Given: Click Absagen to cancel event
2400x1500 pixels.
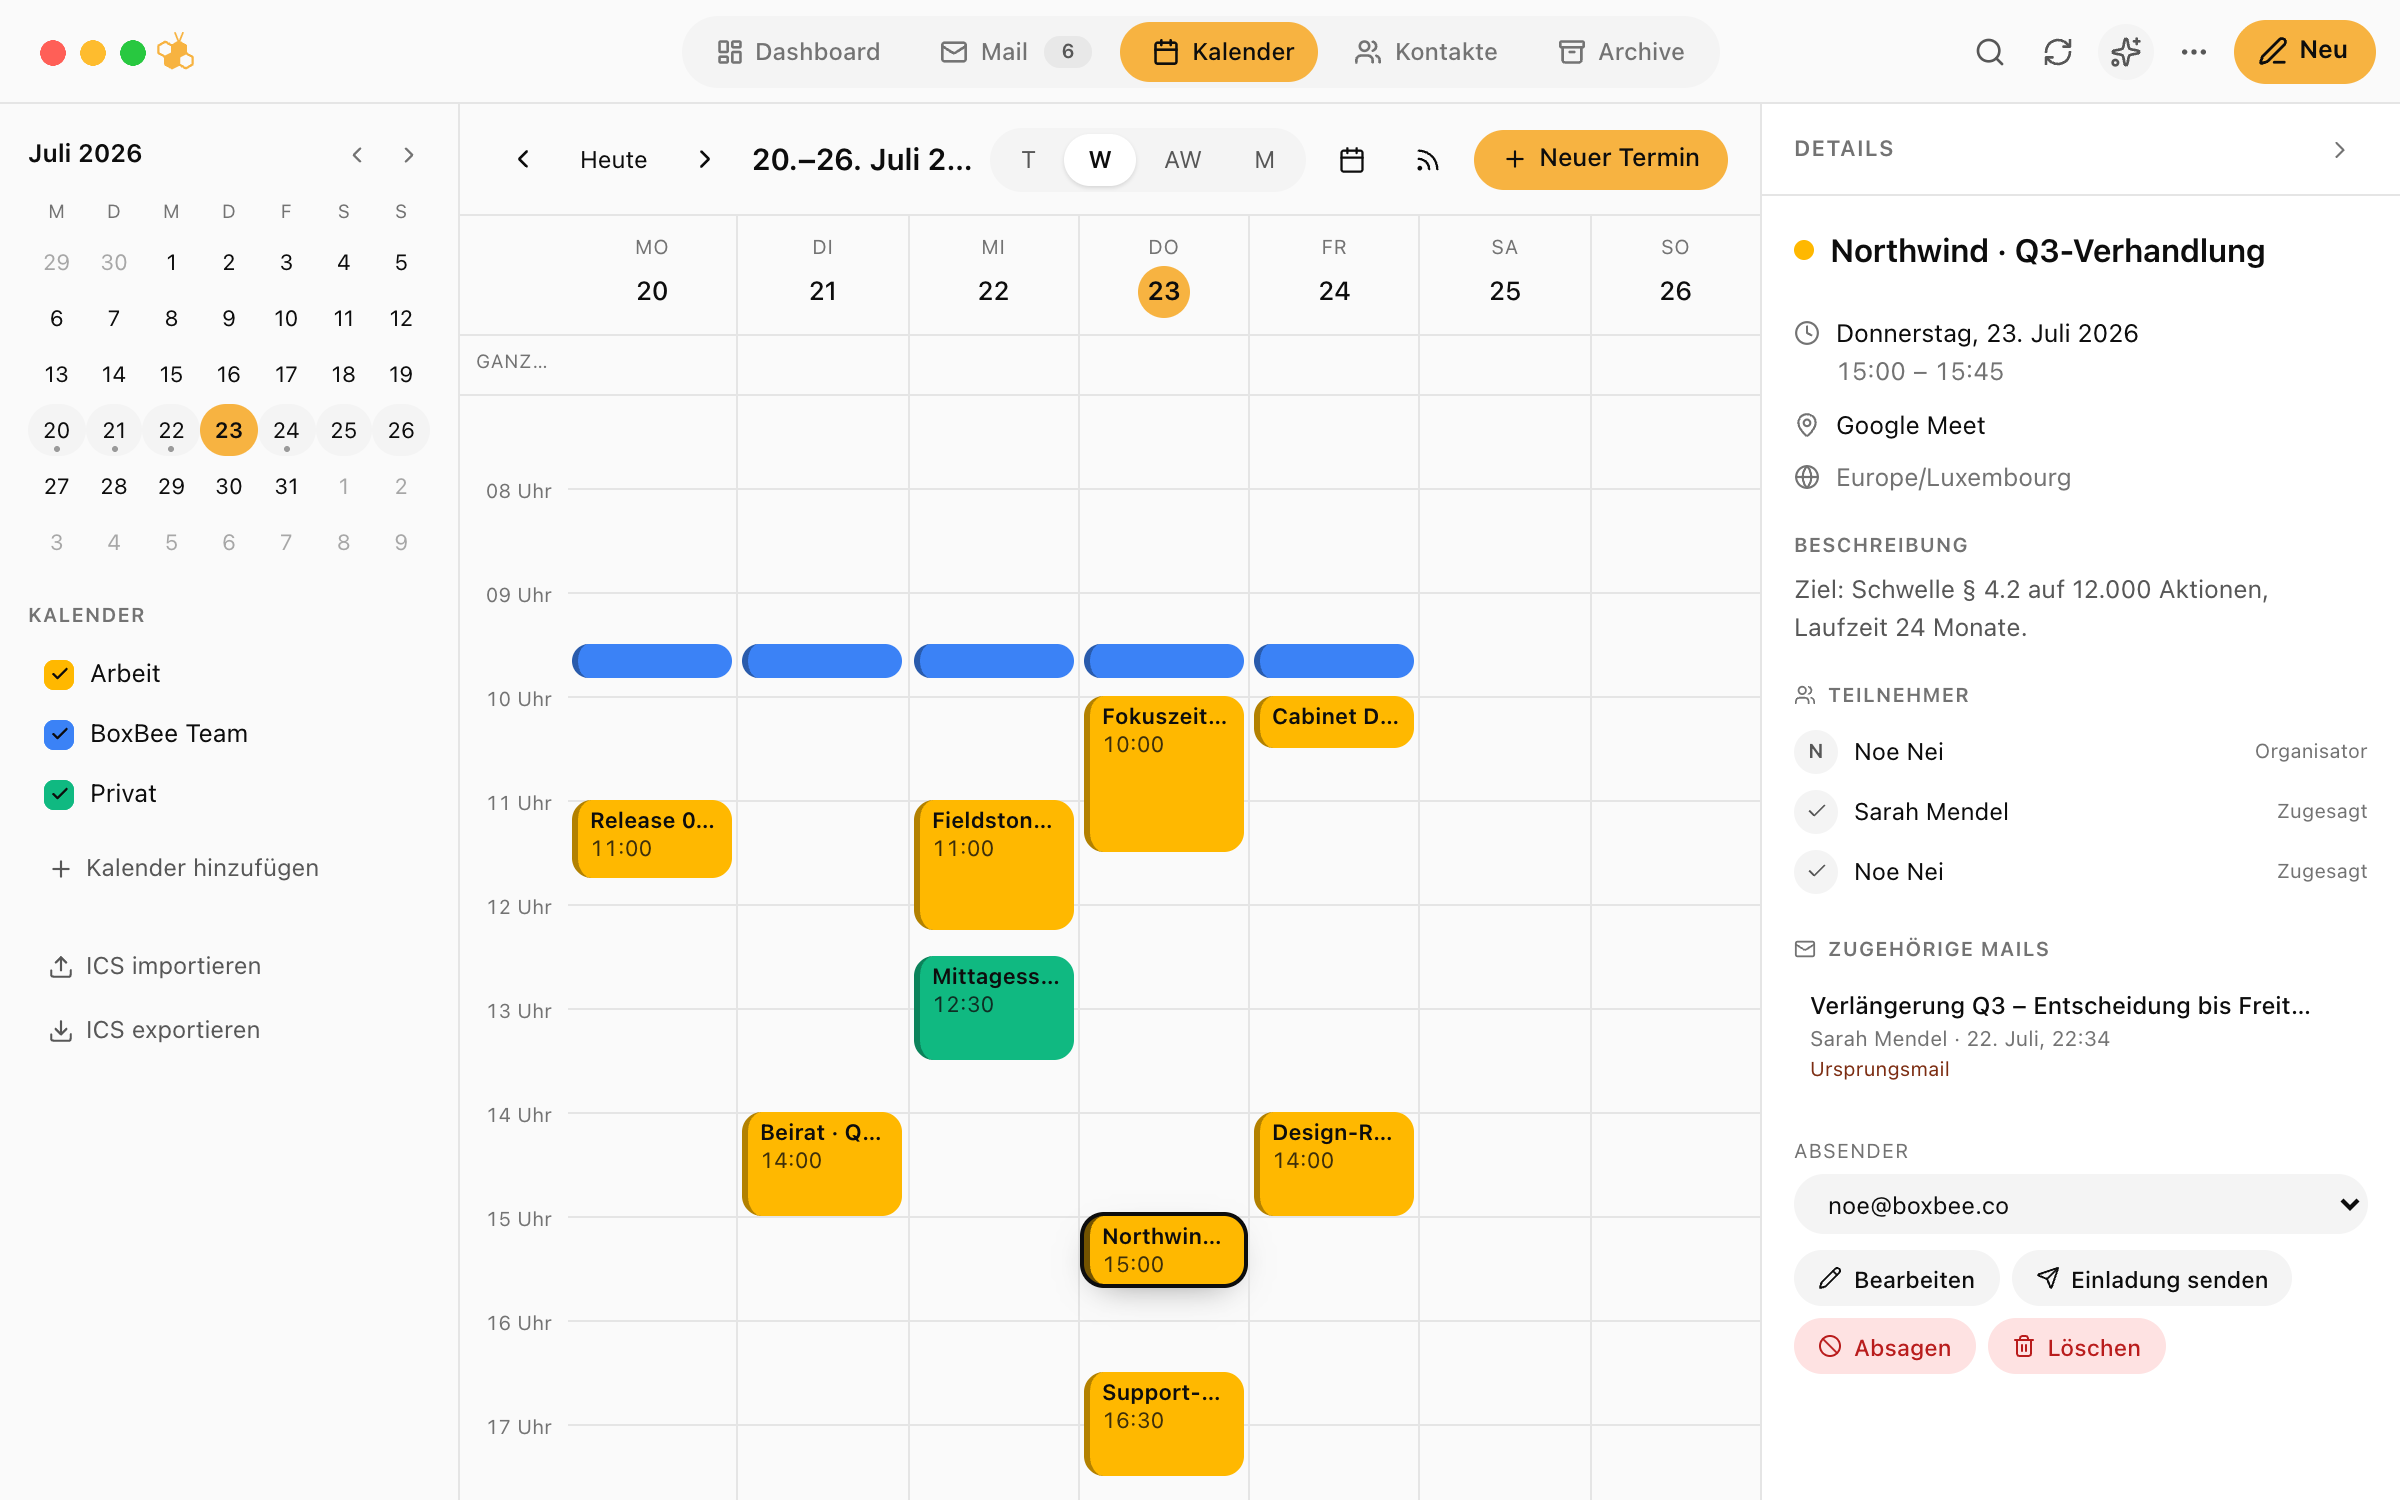Looking at the screenshot, I should pyautogui.click(x=1885, y=1347).
